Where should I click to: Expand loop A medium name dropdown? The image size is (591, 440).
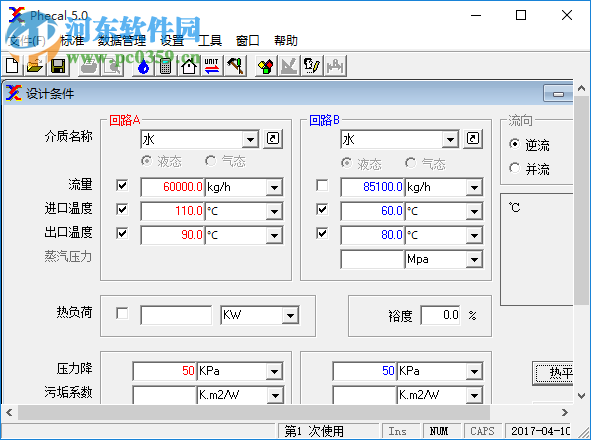click(x=250, y=140)
